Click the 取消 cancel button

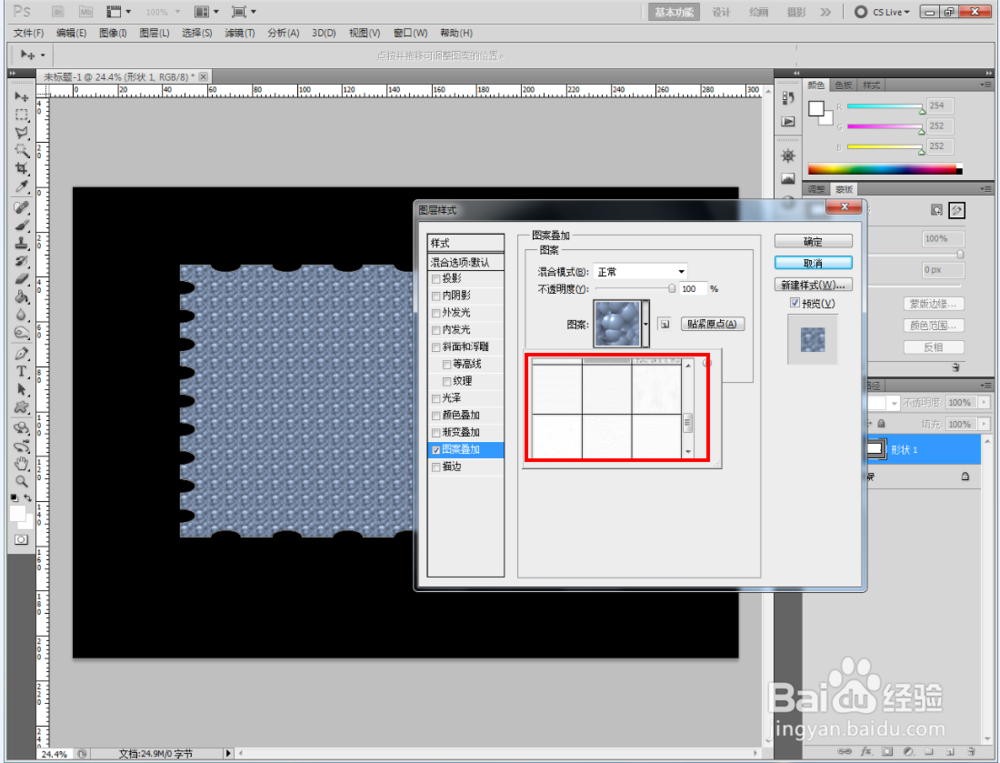(x=813, y=263)
